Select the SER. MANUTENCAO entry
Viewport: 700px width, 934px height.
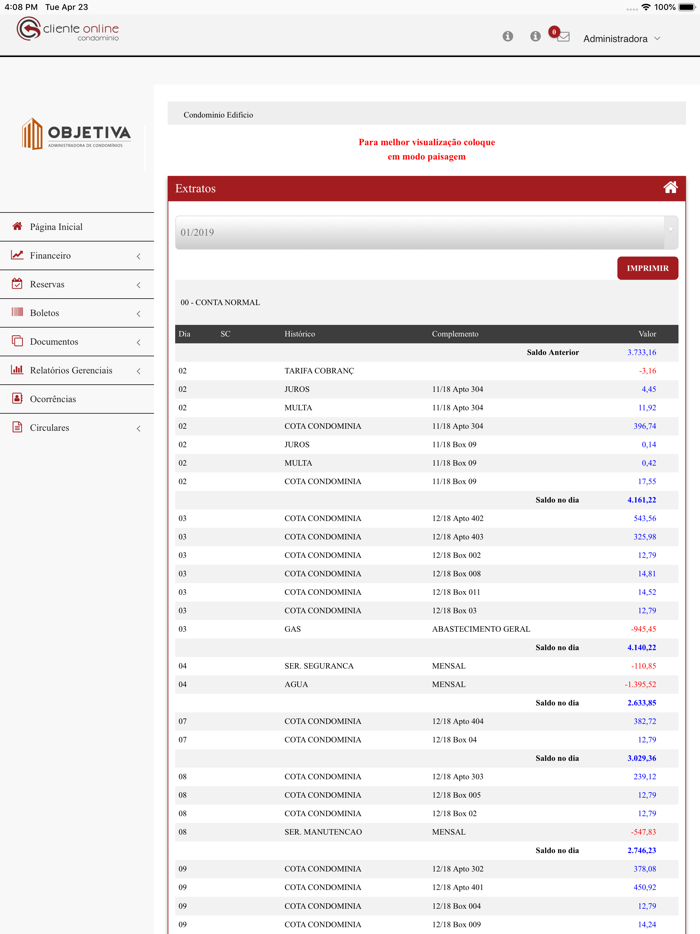pyautogui.click(x=323, y=832)
